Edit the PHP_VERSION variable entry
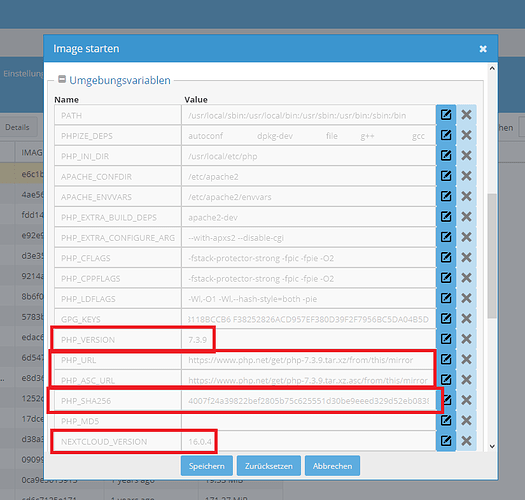Viewport: 525px width, 500px height. 446,339
